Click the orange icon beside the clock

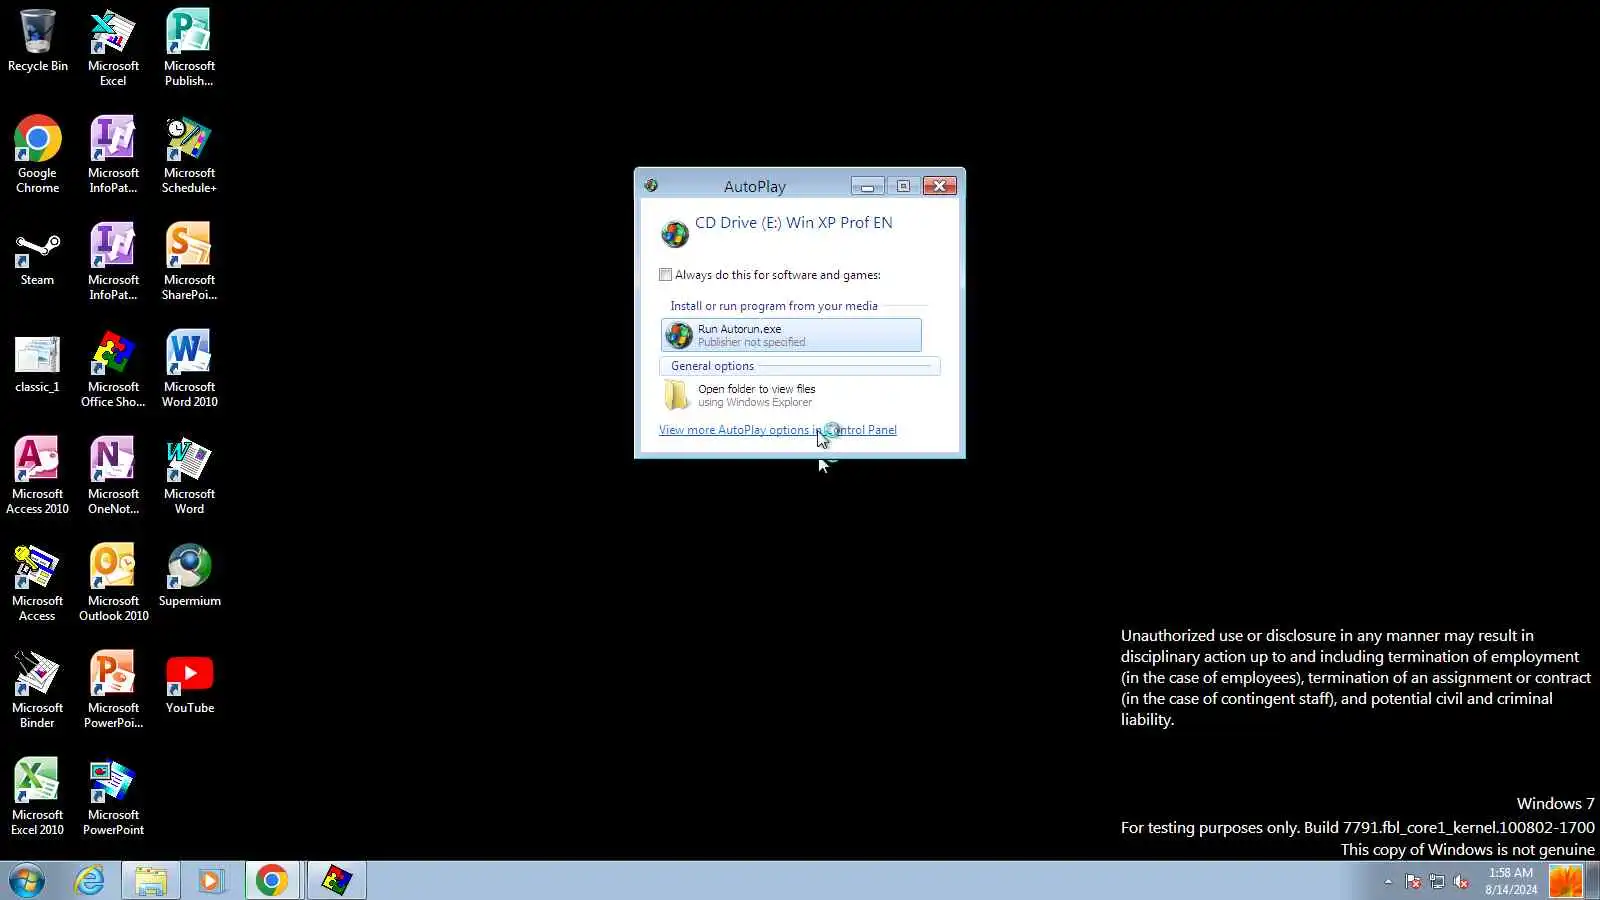(1566, 881)
